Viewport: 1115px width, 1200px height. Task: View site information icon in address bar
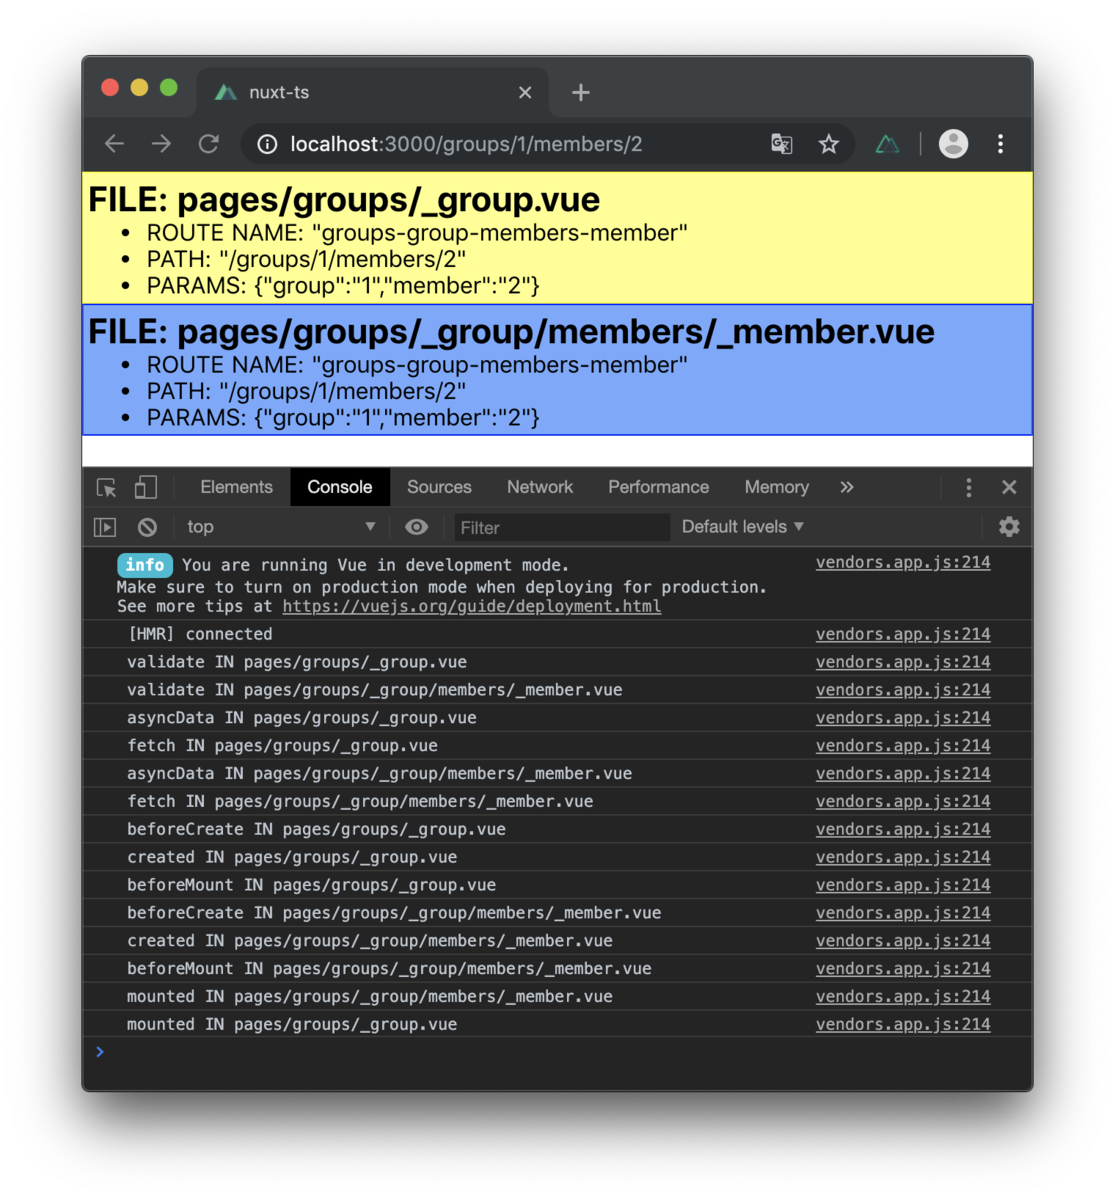pos(267,144)
